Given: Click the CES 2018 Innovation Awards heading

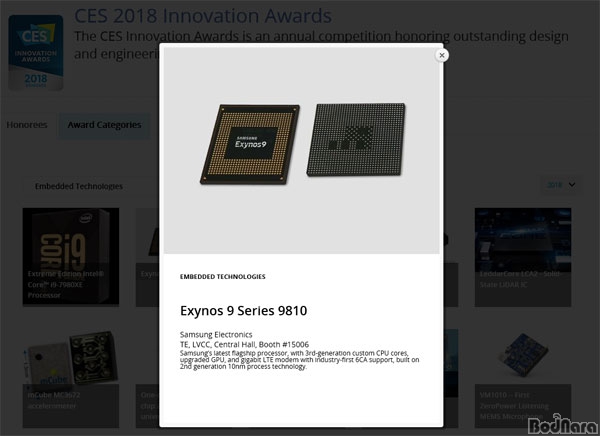Looking at the screenshot, I should 203,16.
